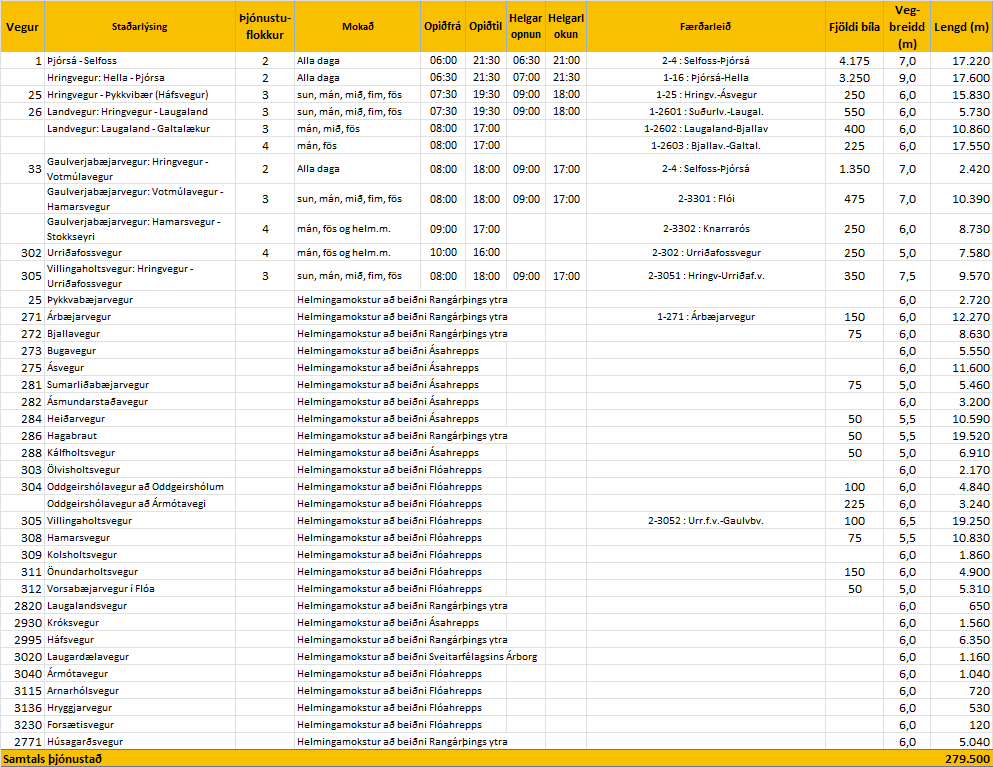Select the 'Samtals þjónustað' total label
The width and height of the screenshot is (993, 767).
point(53,759)
